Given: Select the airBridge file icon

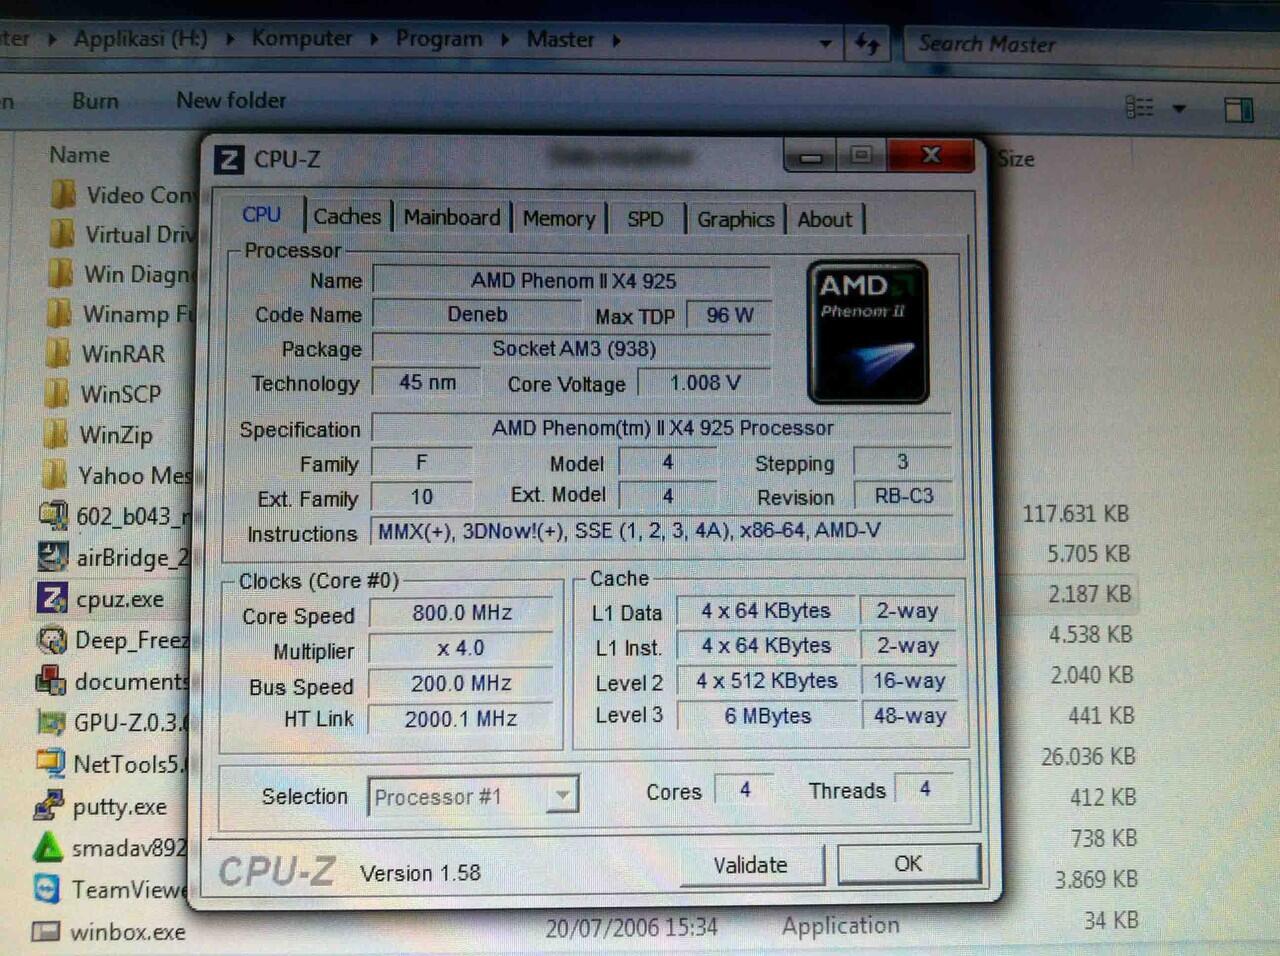Looking at the screenshot, I should coord(53,556).
